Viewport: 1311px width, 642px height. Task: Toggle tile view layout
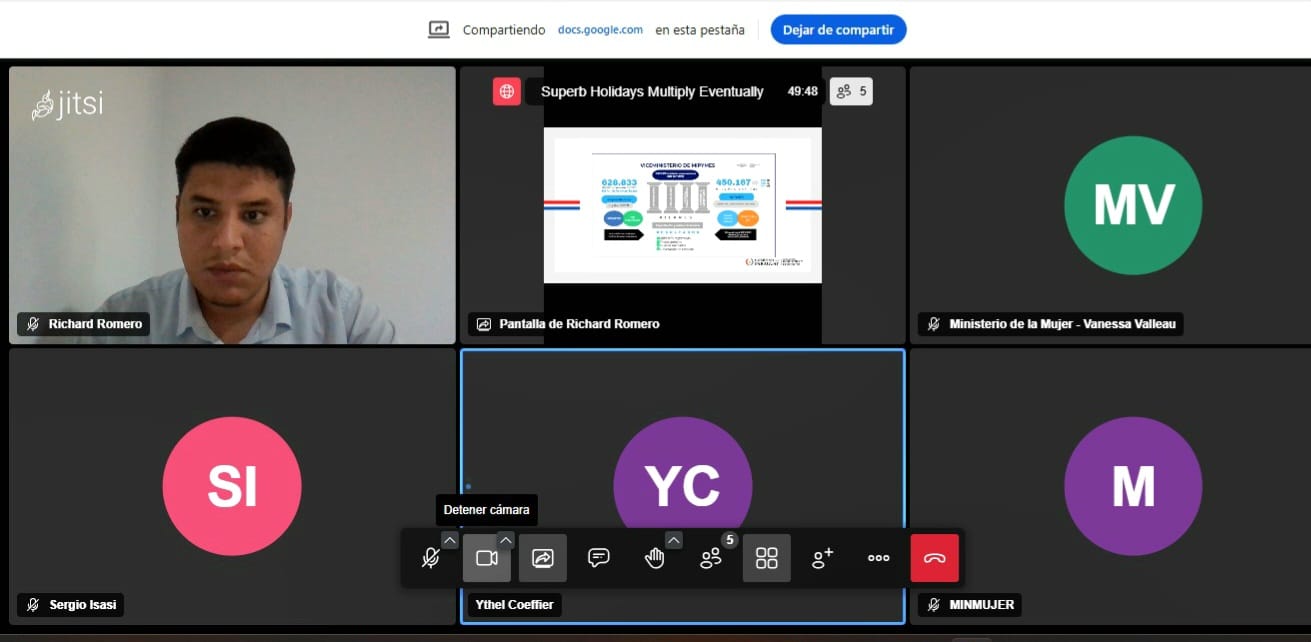(x=767, y=558)
